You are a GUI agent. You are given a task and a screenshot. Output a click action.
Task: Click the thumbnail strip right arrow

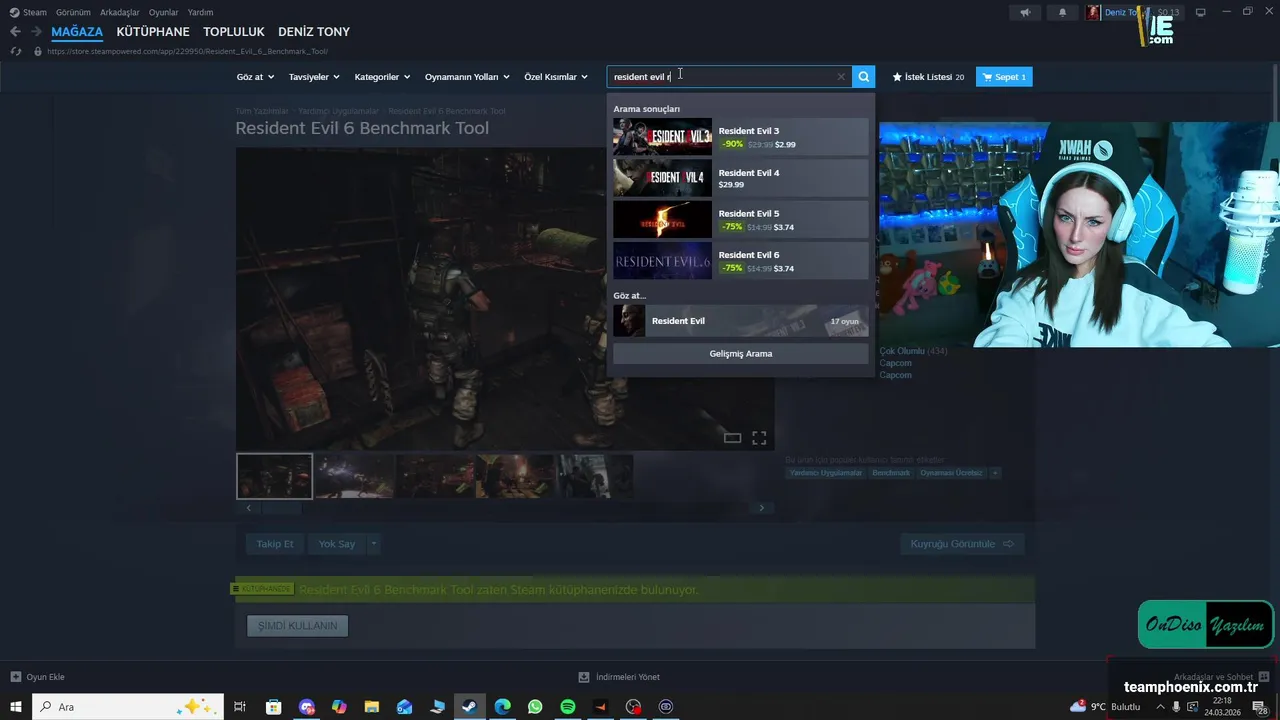[x=761, y=508]
